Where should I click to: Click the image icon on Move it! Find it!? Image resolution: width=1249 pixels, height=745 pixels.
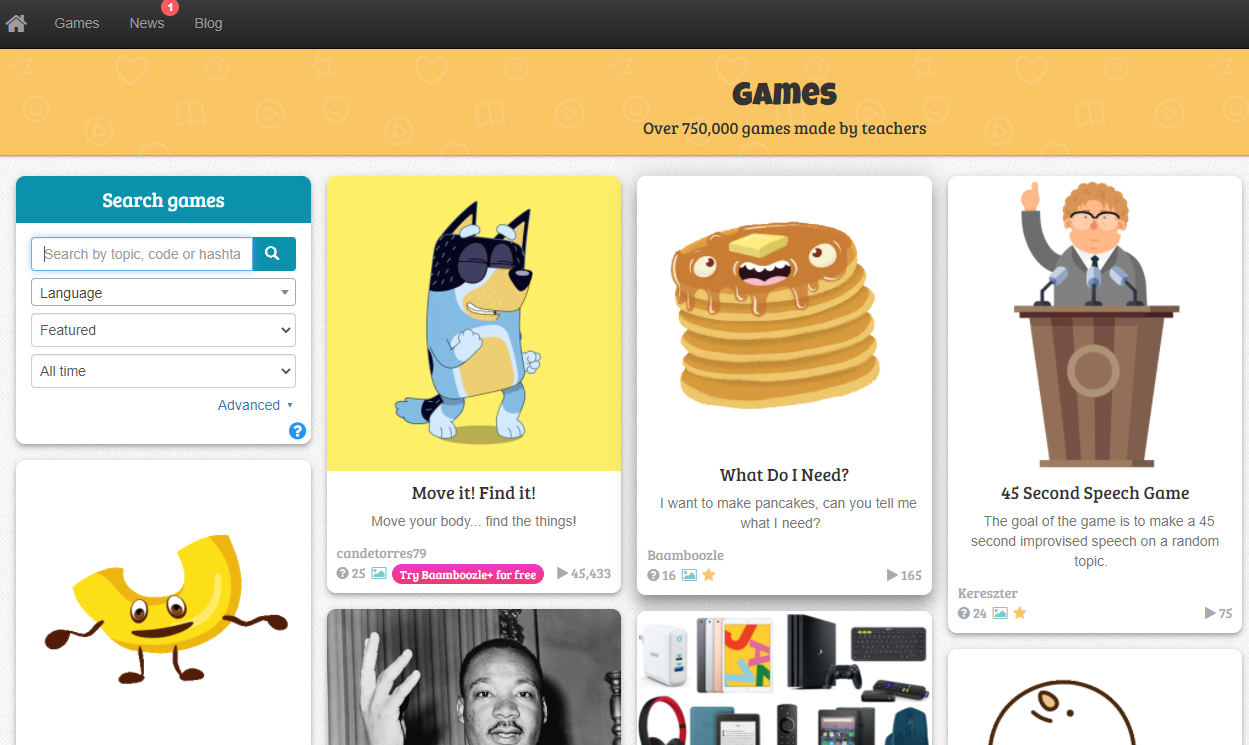tap(379, 573)
